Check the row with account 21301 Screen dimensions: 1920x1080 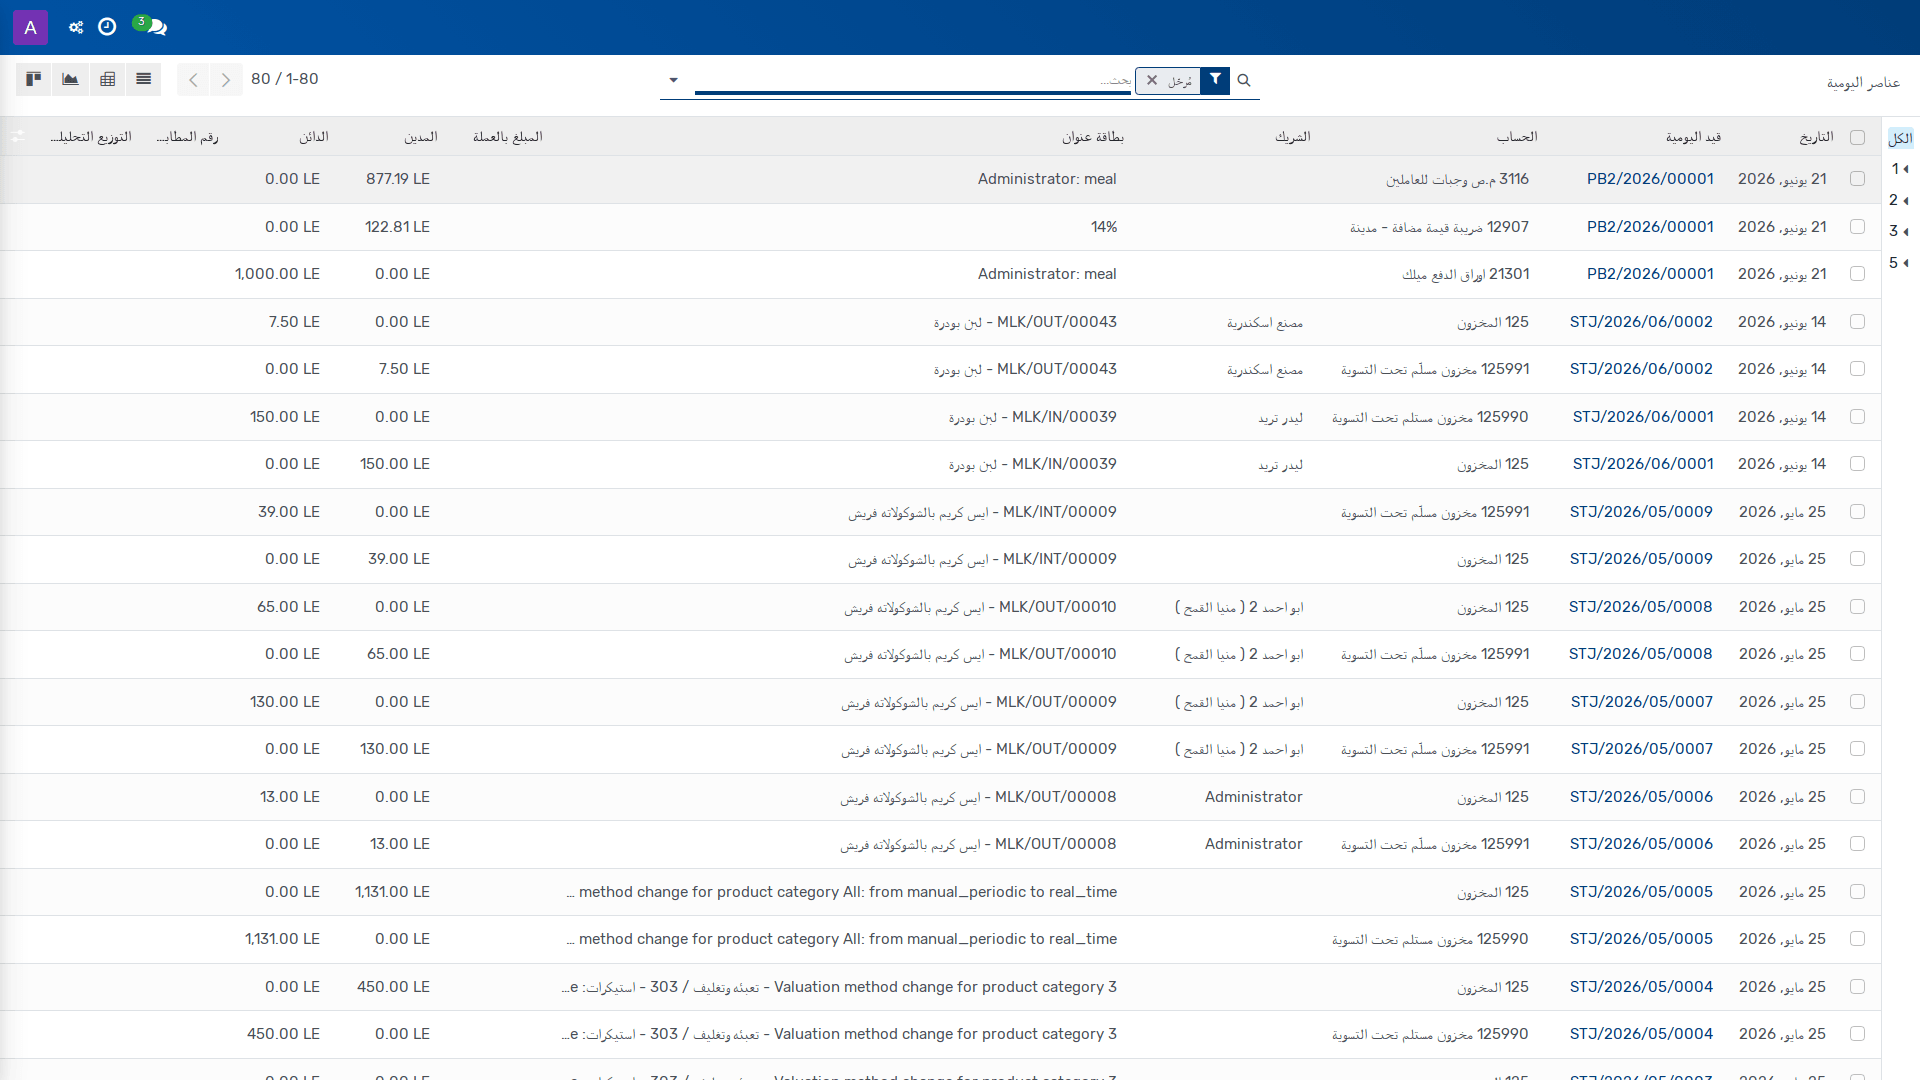(1857, 274)
